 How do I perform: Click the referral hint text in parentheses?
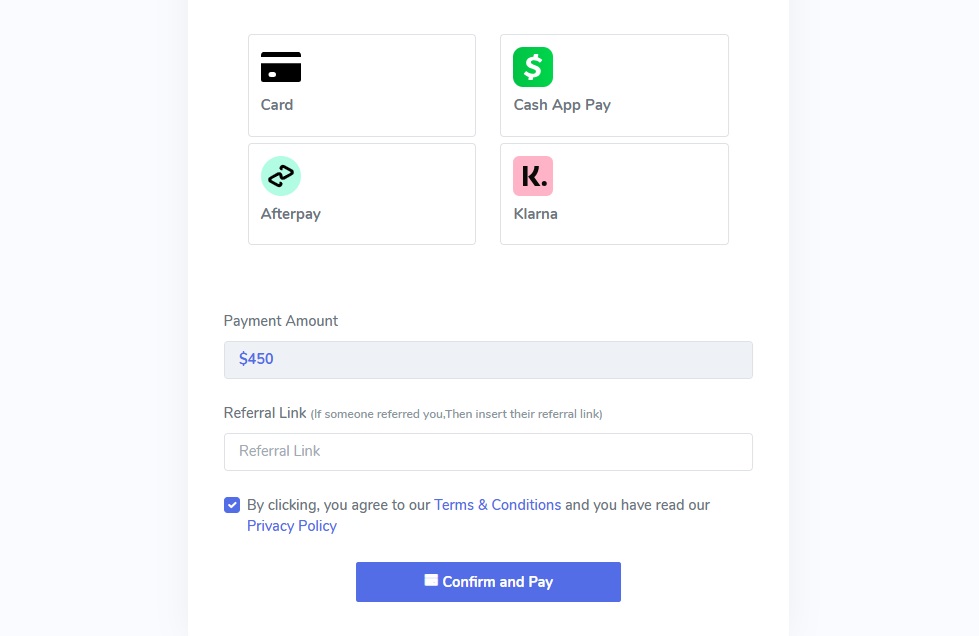pyautogui.click(x=457, y=414)
